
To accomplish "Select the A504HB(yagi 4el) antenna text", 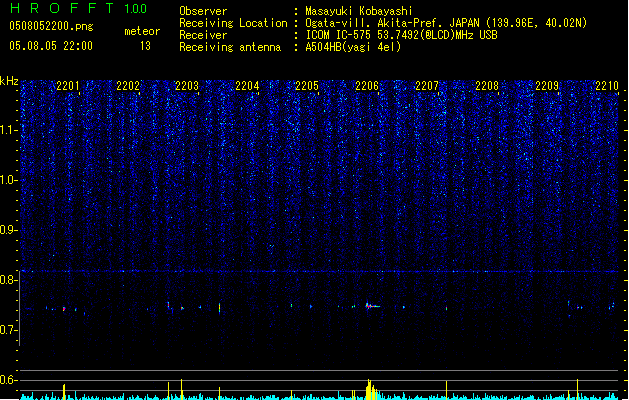I will click(353, 47).
